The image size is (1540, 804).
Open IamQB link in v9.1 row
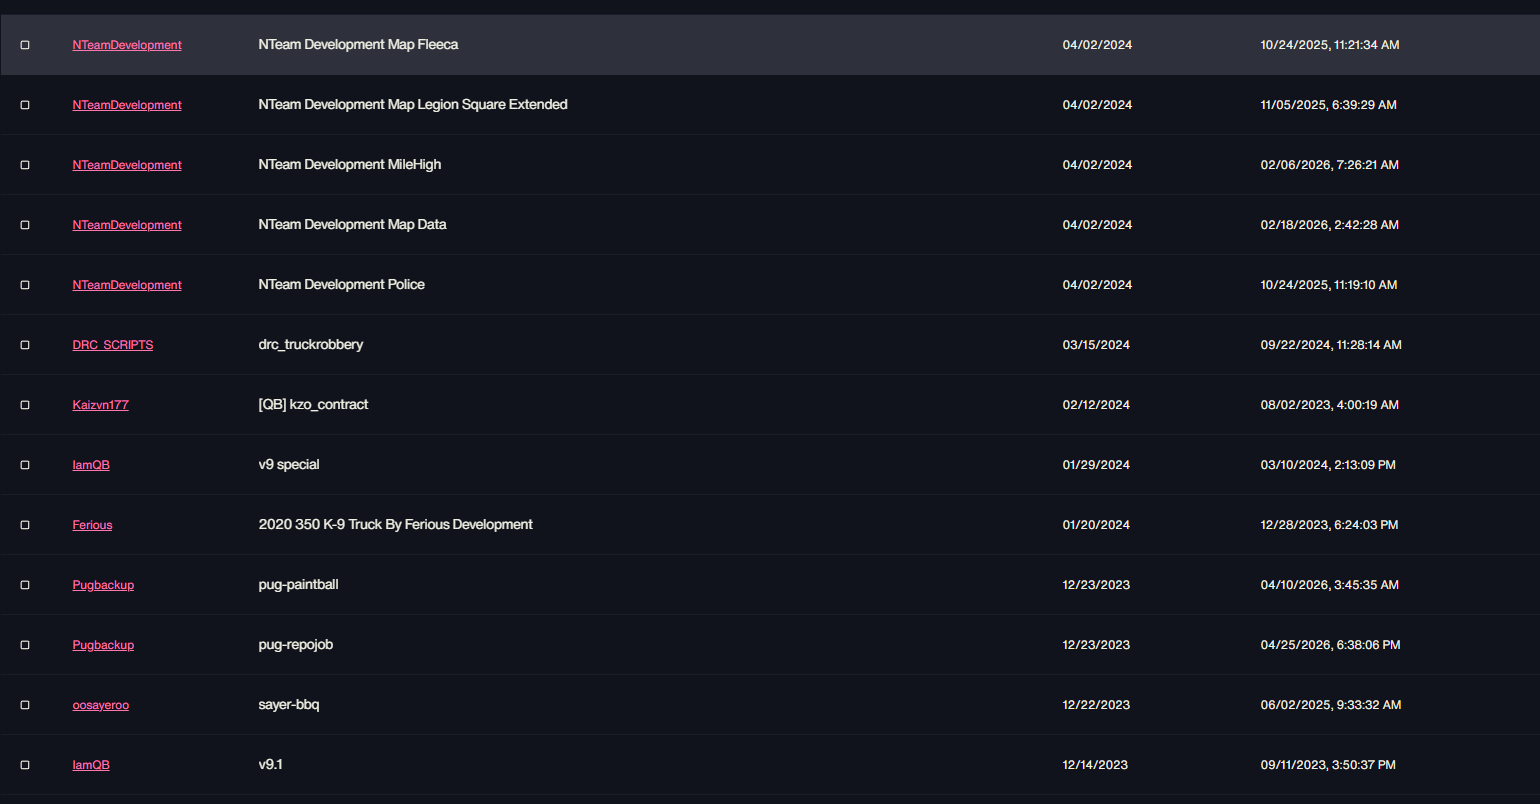(x=91, y=765)
